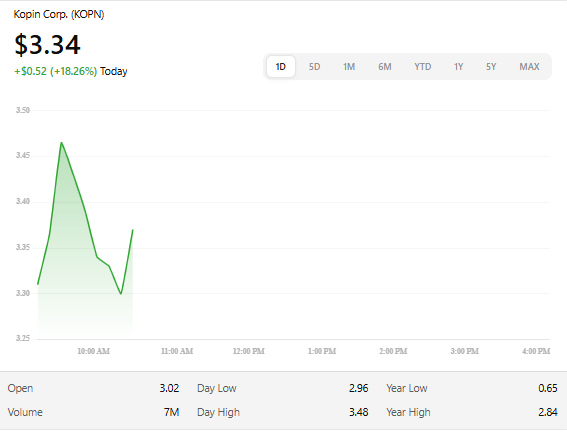Image resolution: width=567 pixels, height=433 pixels.
Task: Click the 3.50 y-axis label
Action: click(x=23, y=110)
